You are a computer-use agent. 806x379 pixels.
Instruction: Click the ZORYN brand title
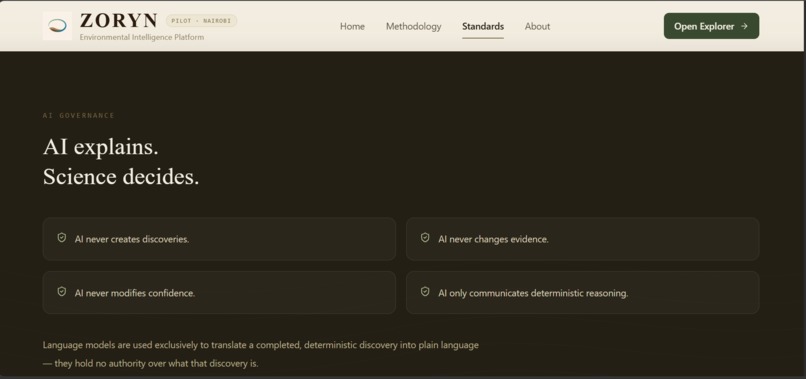point(119,21)
